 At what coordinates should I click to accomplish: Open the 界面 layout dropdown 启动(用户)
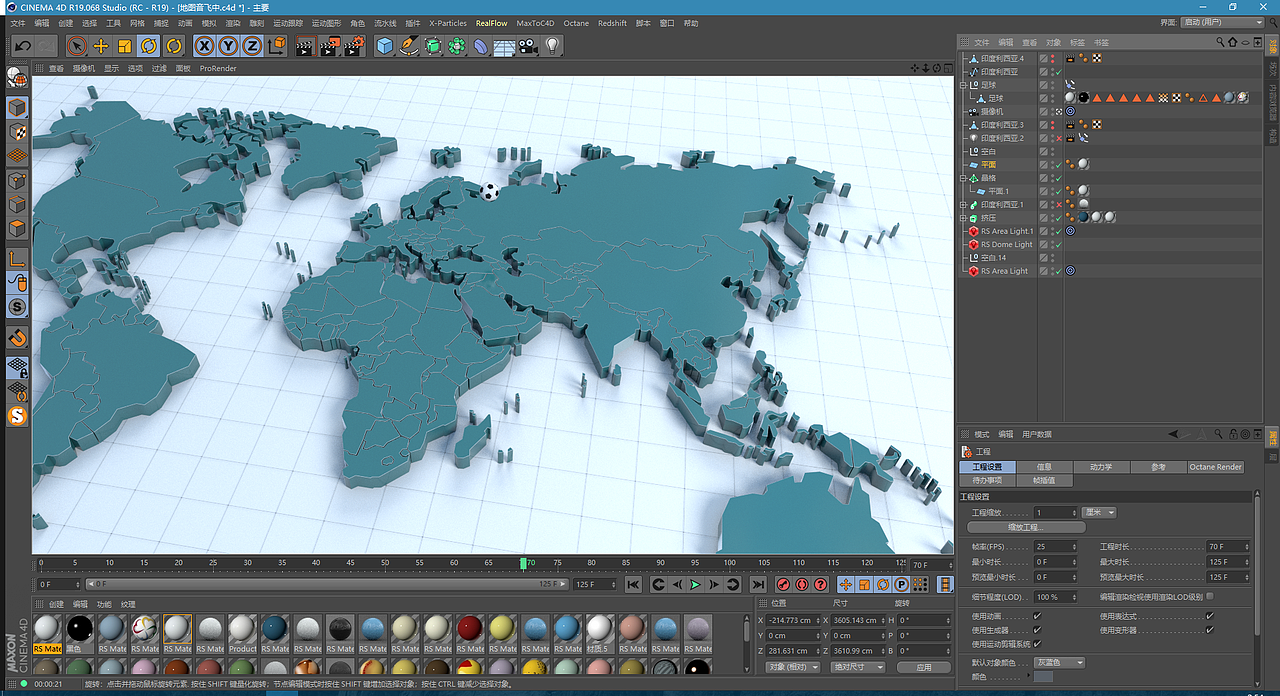click(1223, 22)
